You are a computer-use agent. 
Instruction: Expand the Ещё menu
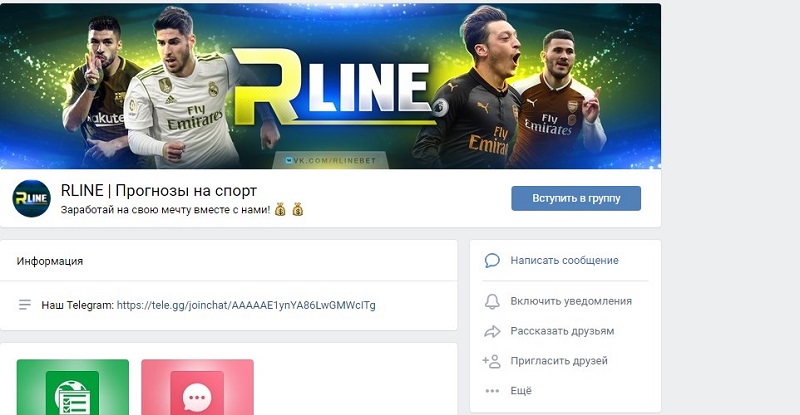[521, 390]
